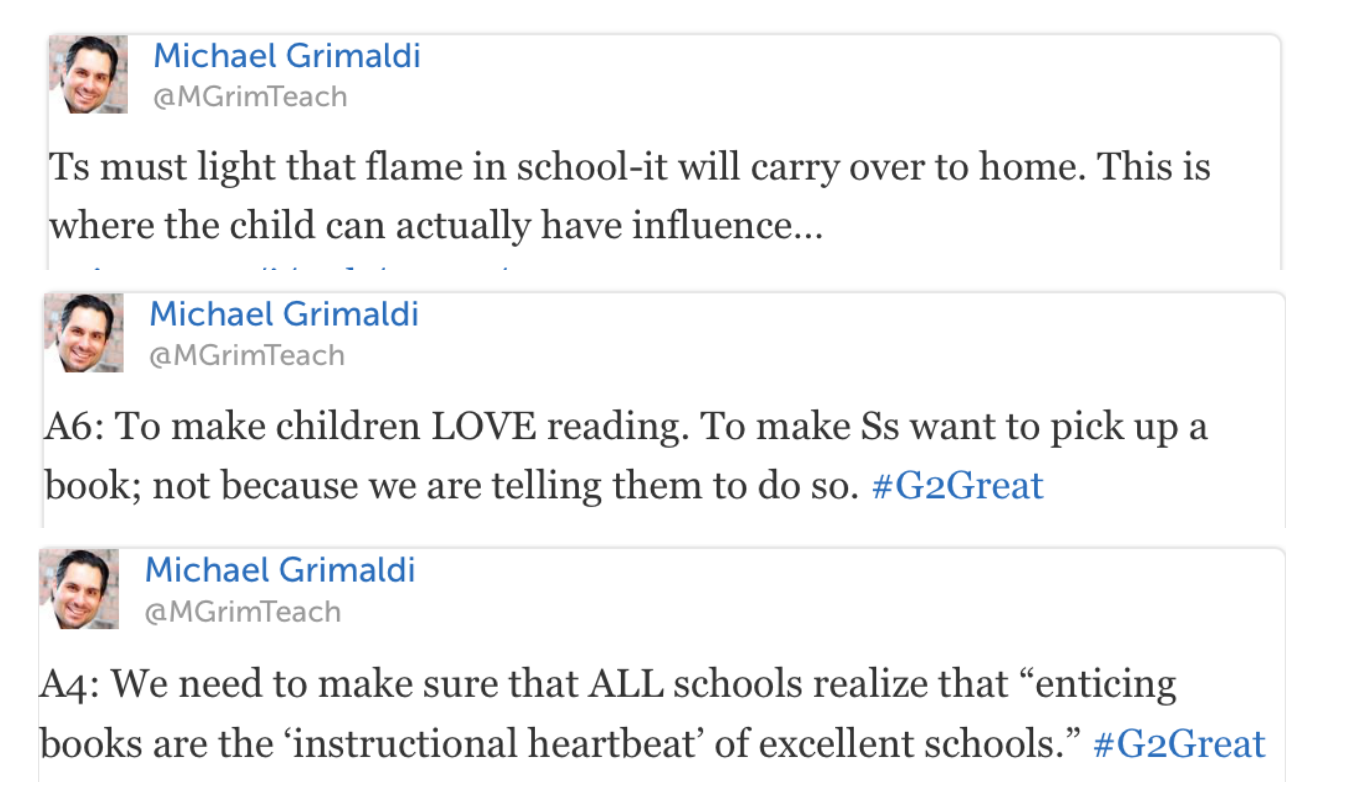Open the #G2Great hashtag after "excellent schools."
This screenshot has width=1352, height=806.
pos(1180,744)
